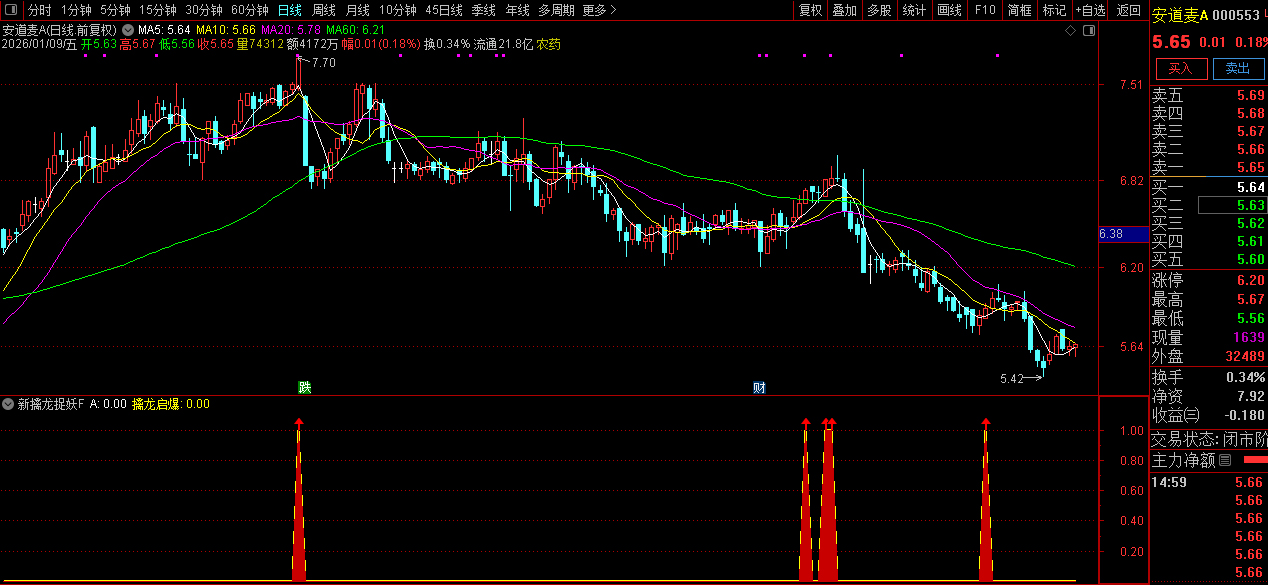Collapse the 新擒龙捉妖F indicator panel toggle

(8, 404)
